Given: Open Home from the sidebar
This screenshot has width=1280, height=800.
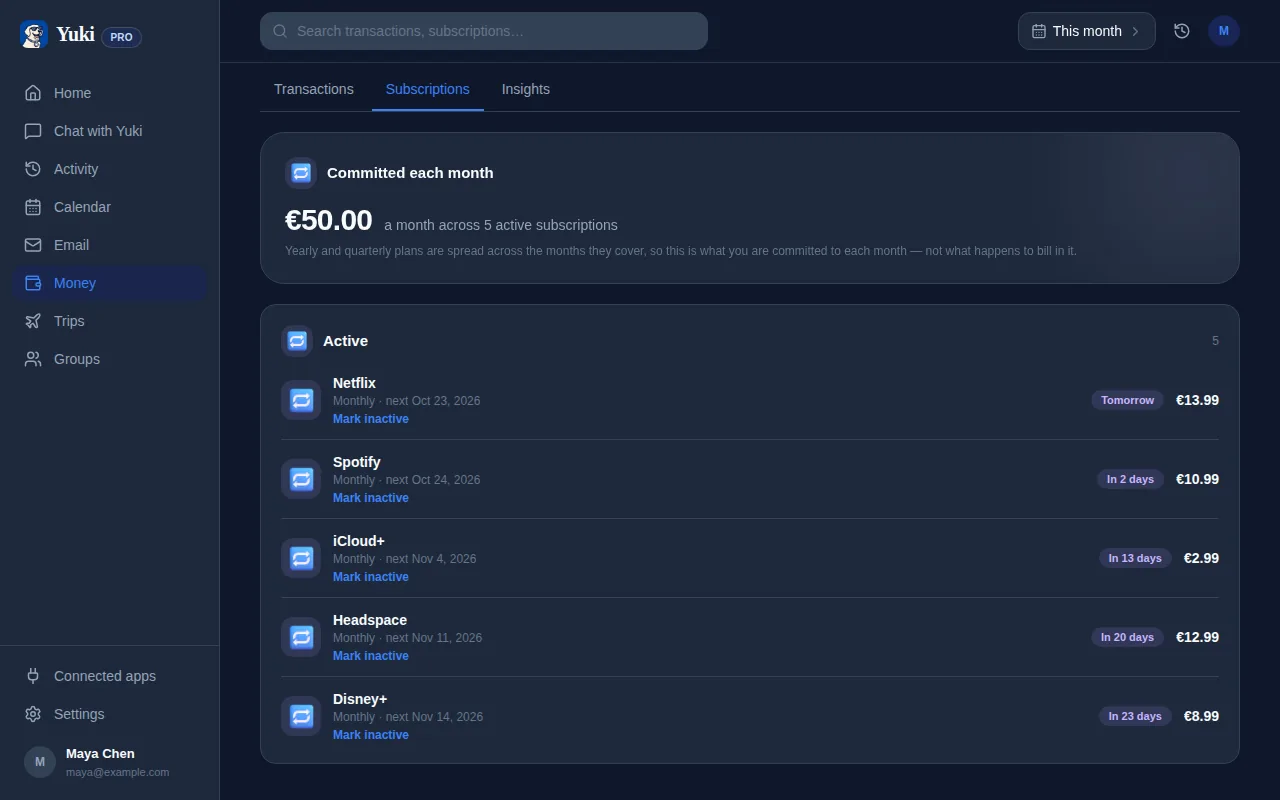Looking at the screenshot, I should point(110,93).
